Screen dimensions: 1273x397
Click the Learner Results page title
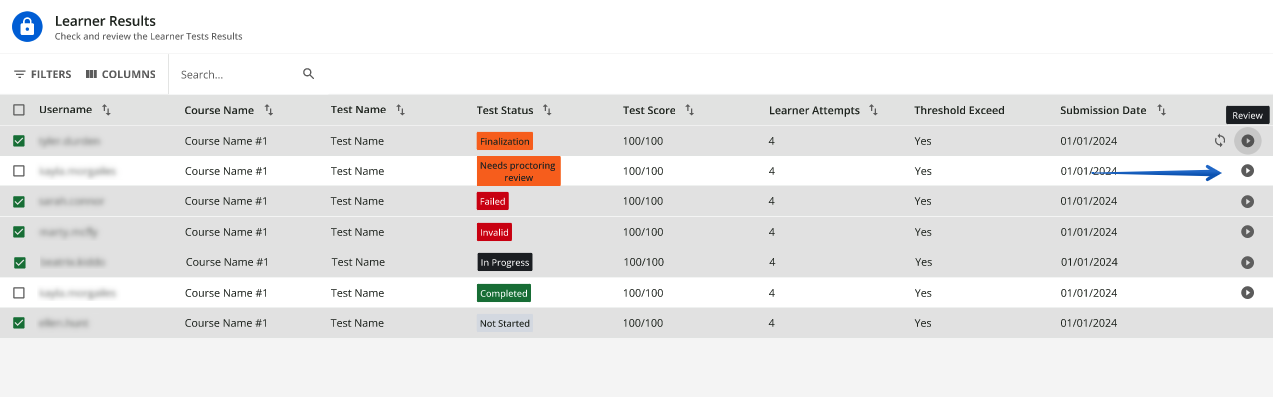(105, 20)
